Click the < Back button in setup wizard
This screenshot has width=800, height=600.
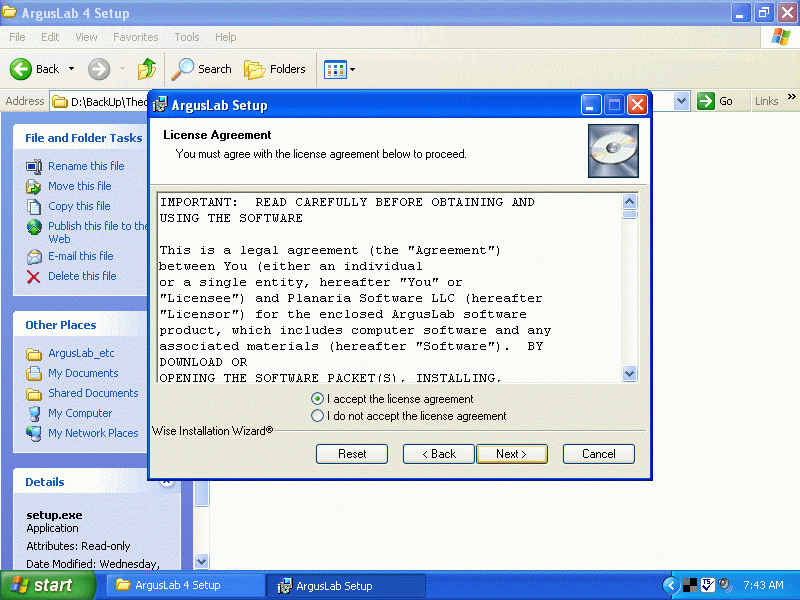tap(439, 454)
